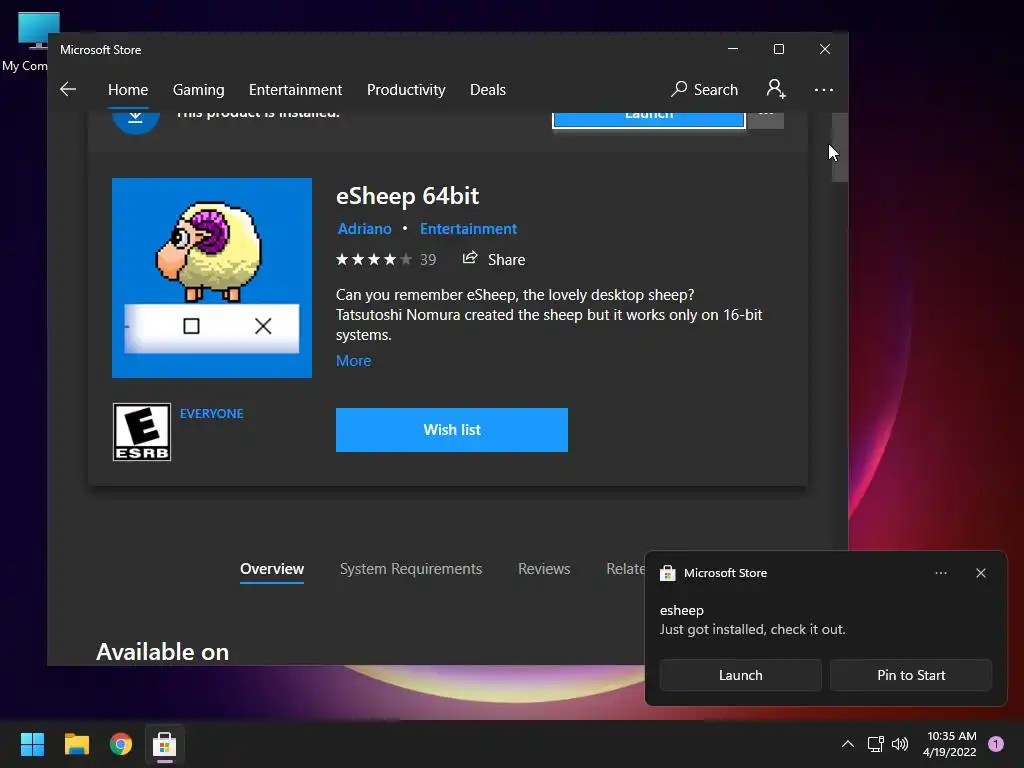Show hidden system tray icons

click(x=848, y=744)
